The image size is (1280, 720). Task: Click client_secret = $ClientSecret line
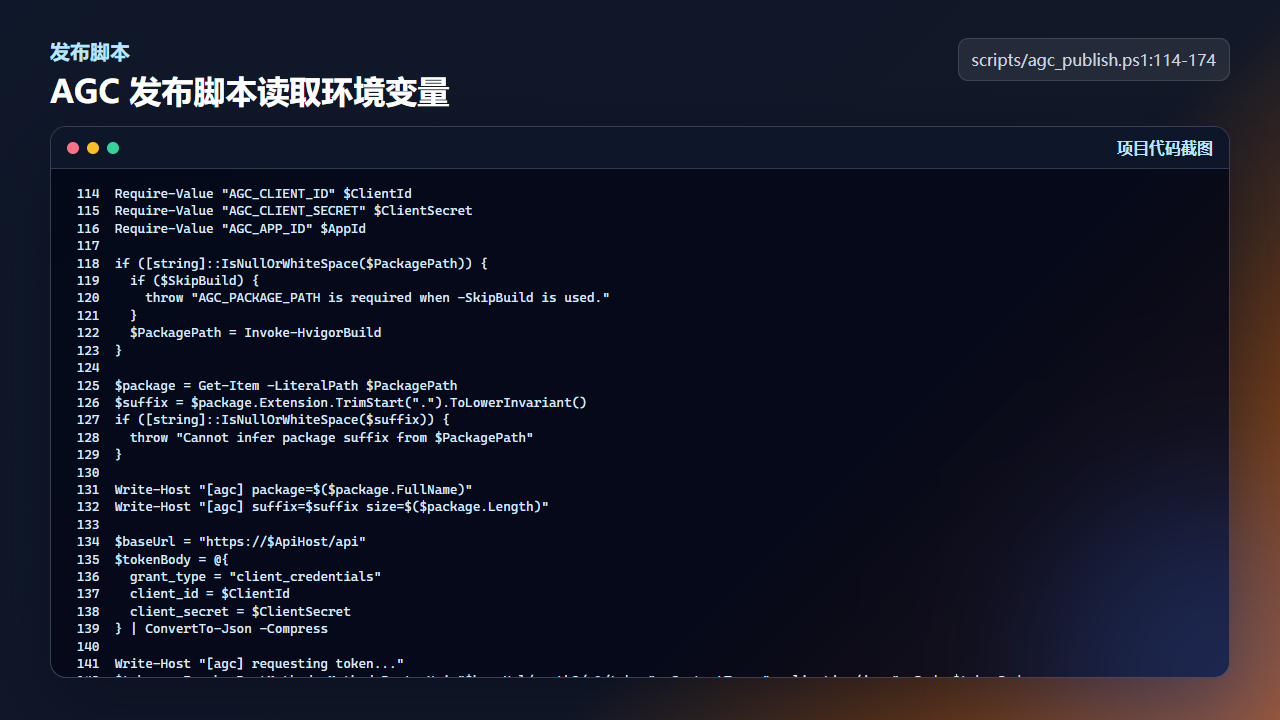[x=240, y=612]
